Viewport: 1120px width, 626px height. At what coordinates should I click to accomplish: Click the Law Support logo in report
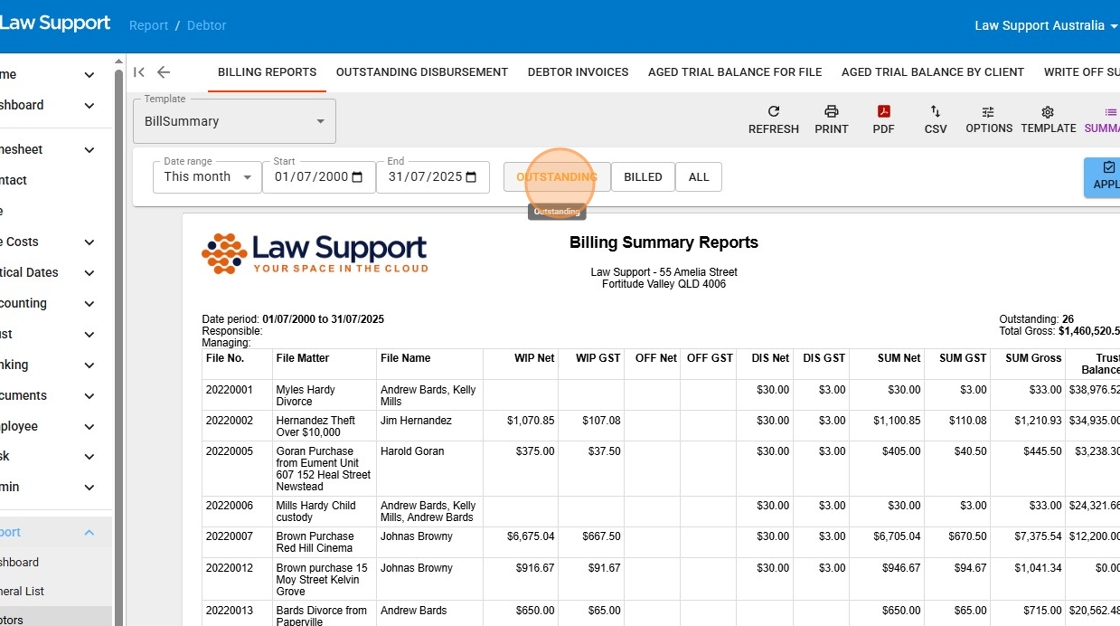[x=315, y=254]
